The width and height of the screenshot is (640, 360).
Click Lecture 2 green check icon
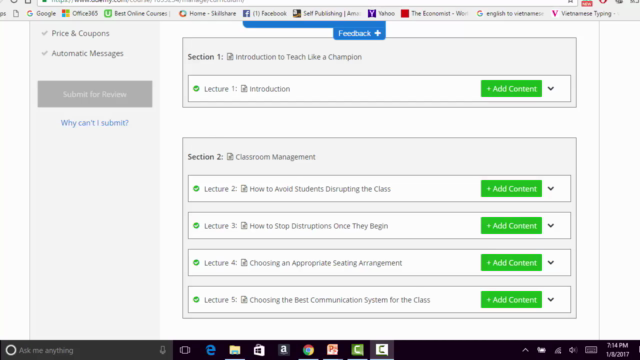click(196, 189)
